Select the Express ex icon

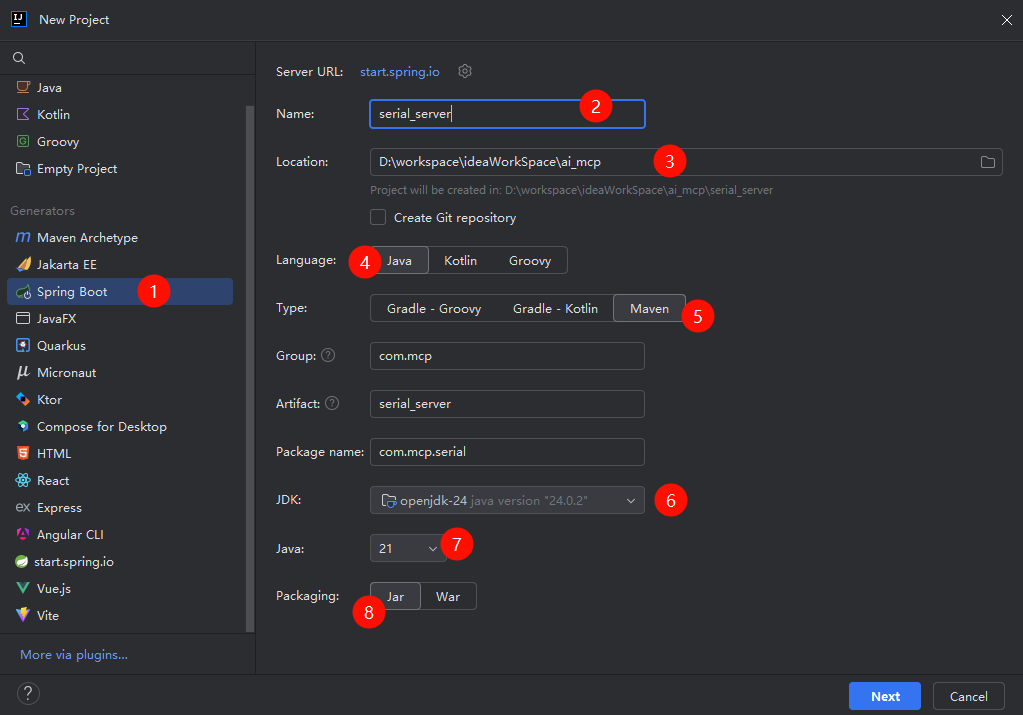(23, 507)
